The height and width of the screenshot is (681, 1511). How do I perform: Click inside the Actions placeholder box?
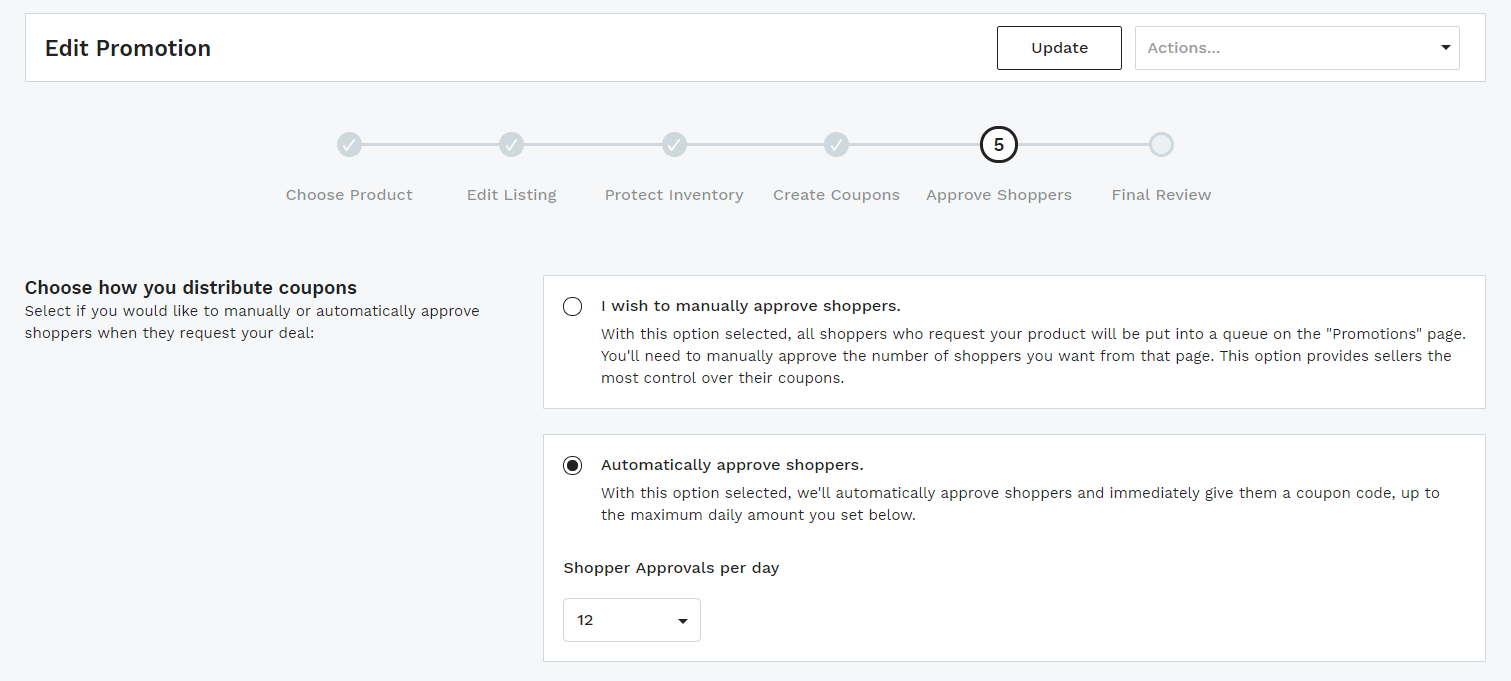[x=1250, y=47]
